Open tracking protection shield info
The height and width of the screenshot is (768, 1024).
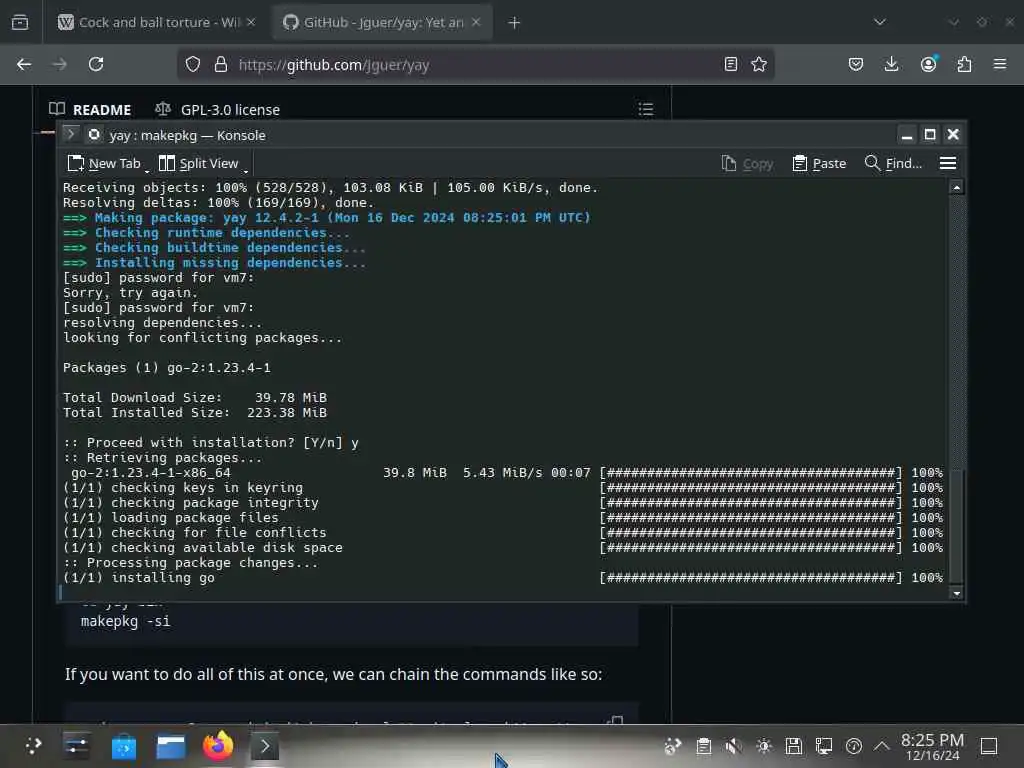pyautogui.click(x=193, y=64)
